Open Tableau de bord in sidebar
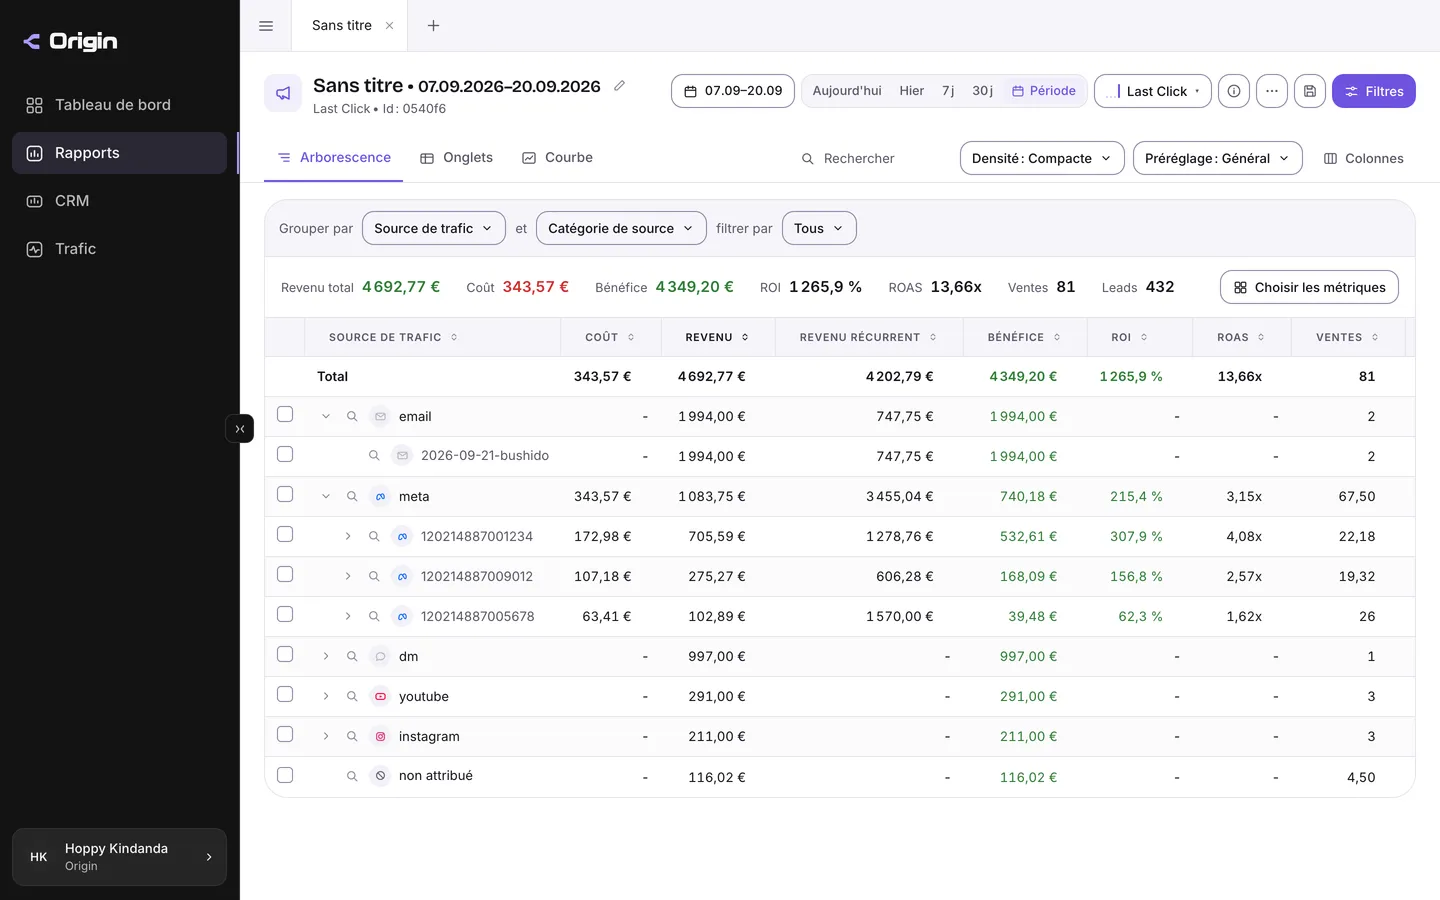This screenshot has height=900, width=1440. tap(119, 105)
